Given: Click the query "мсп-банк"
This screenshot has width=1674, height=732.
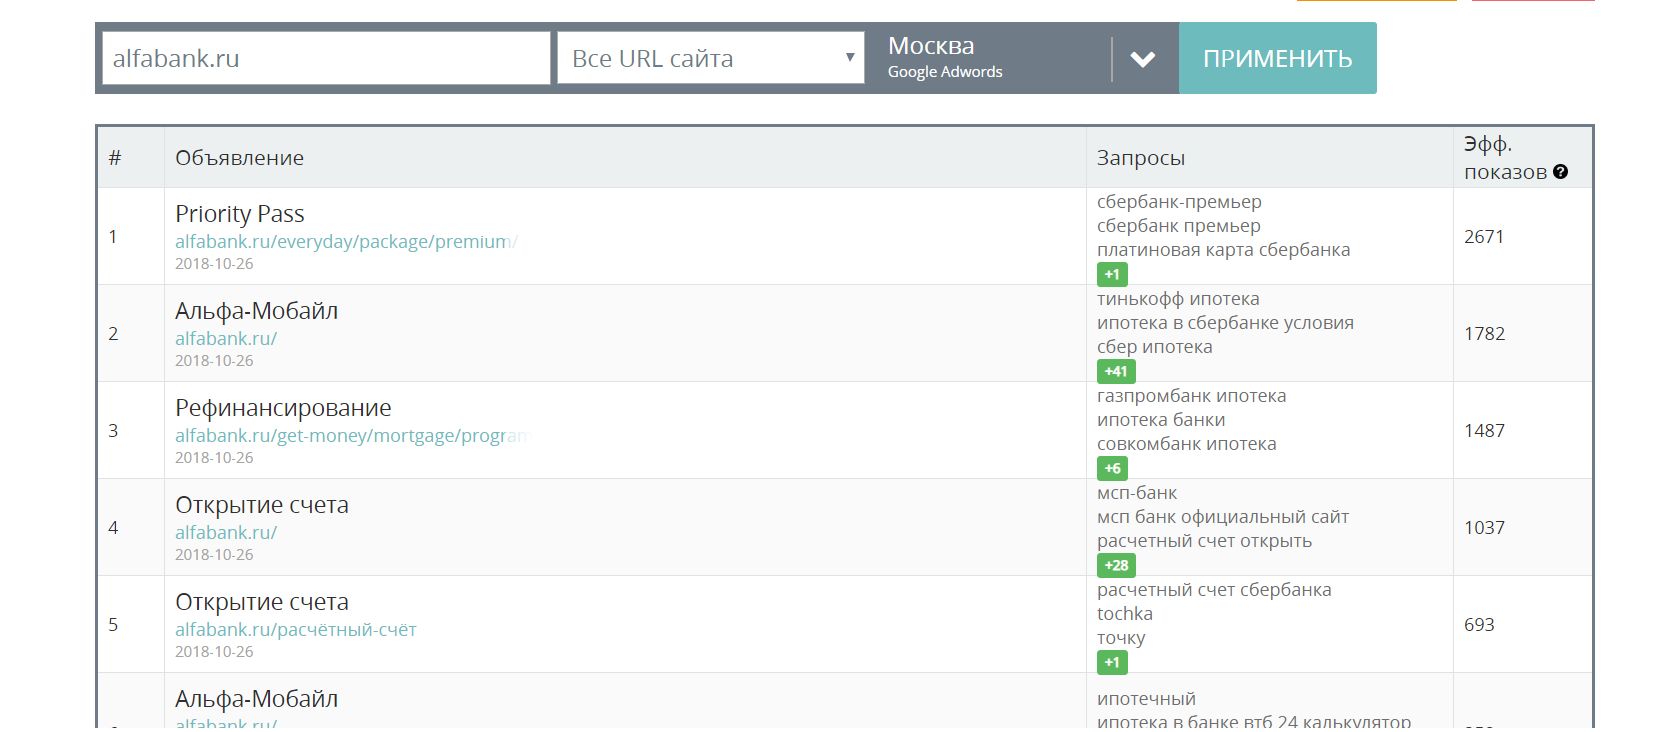Looking at the screenshot, I should click(1137, 493).
